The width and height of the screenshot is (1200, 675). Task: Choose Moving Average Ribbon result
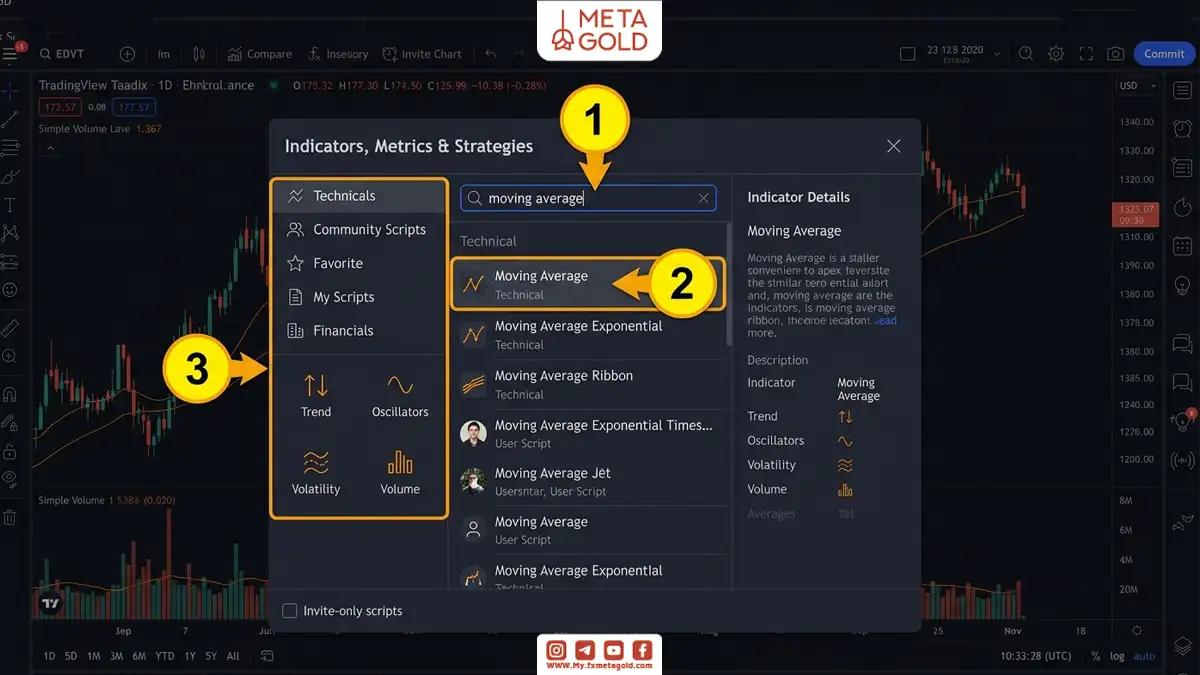tap(590, 384)
